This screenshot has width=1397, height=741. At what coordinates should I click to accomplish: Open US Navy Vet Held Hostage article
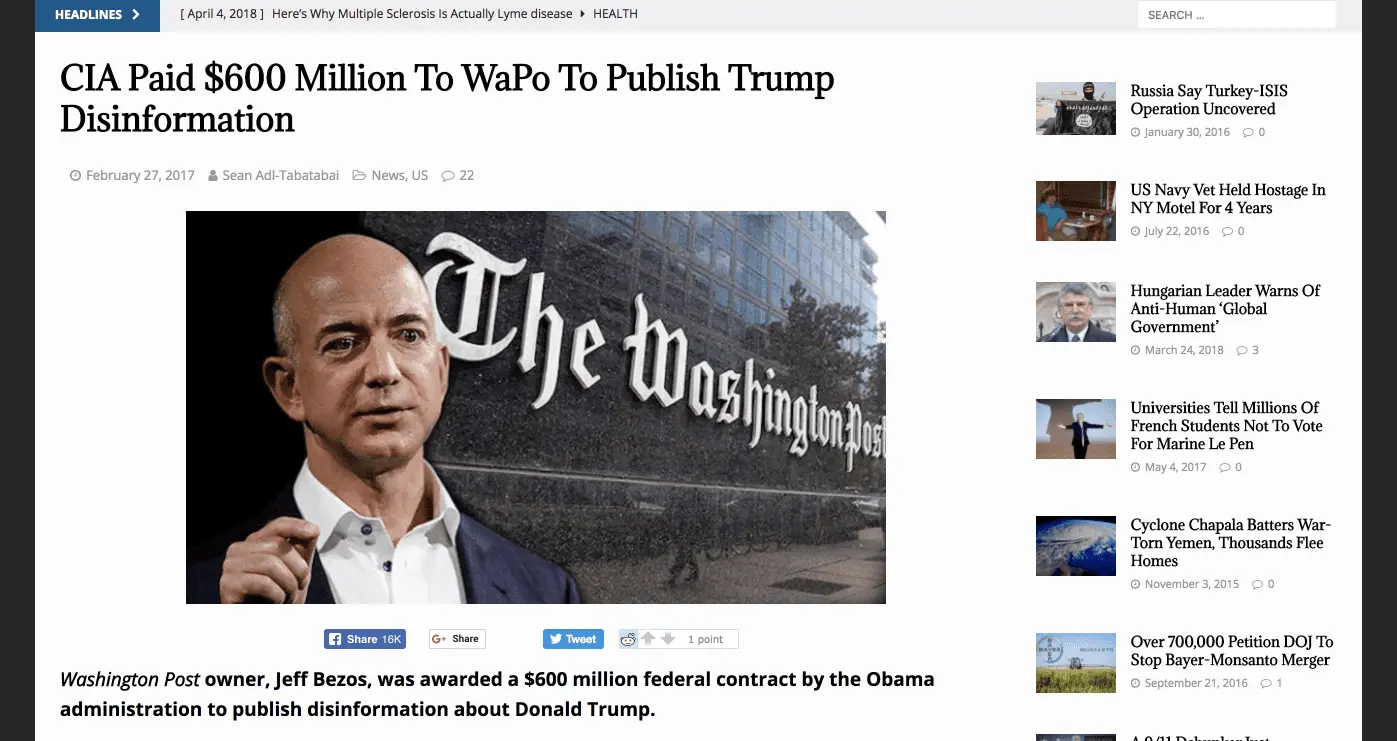tap(1228, 199)
